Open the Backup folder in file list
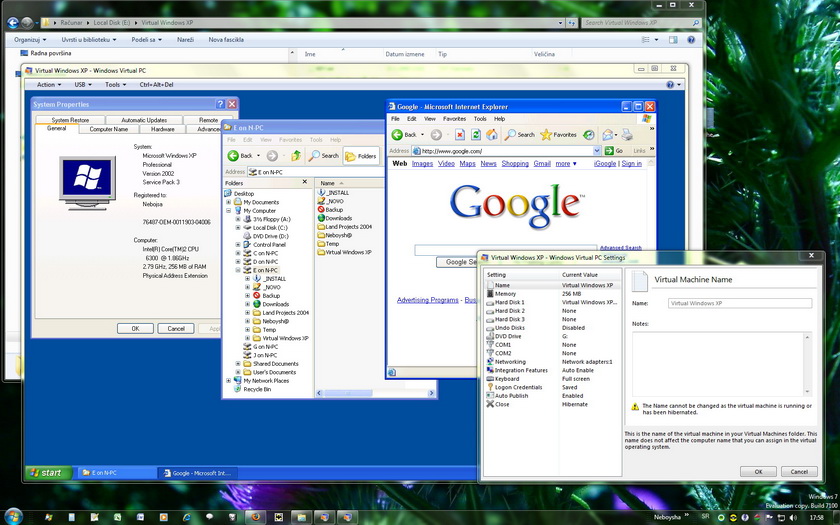 pos(333,210)
